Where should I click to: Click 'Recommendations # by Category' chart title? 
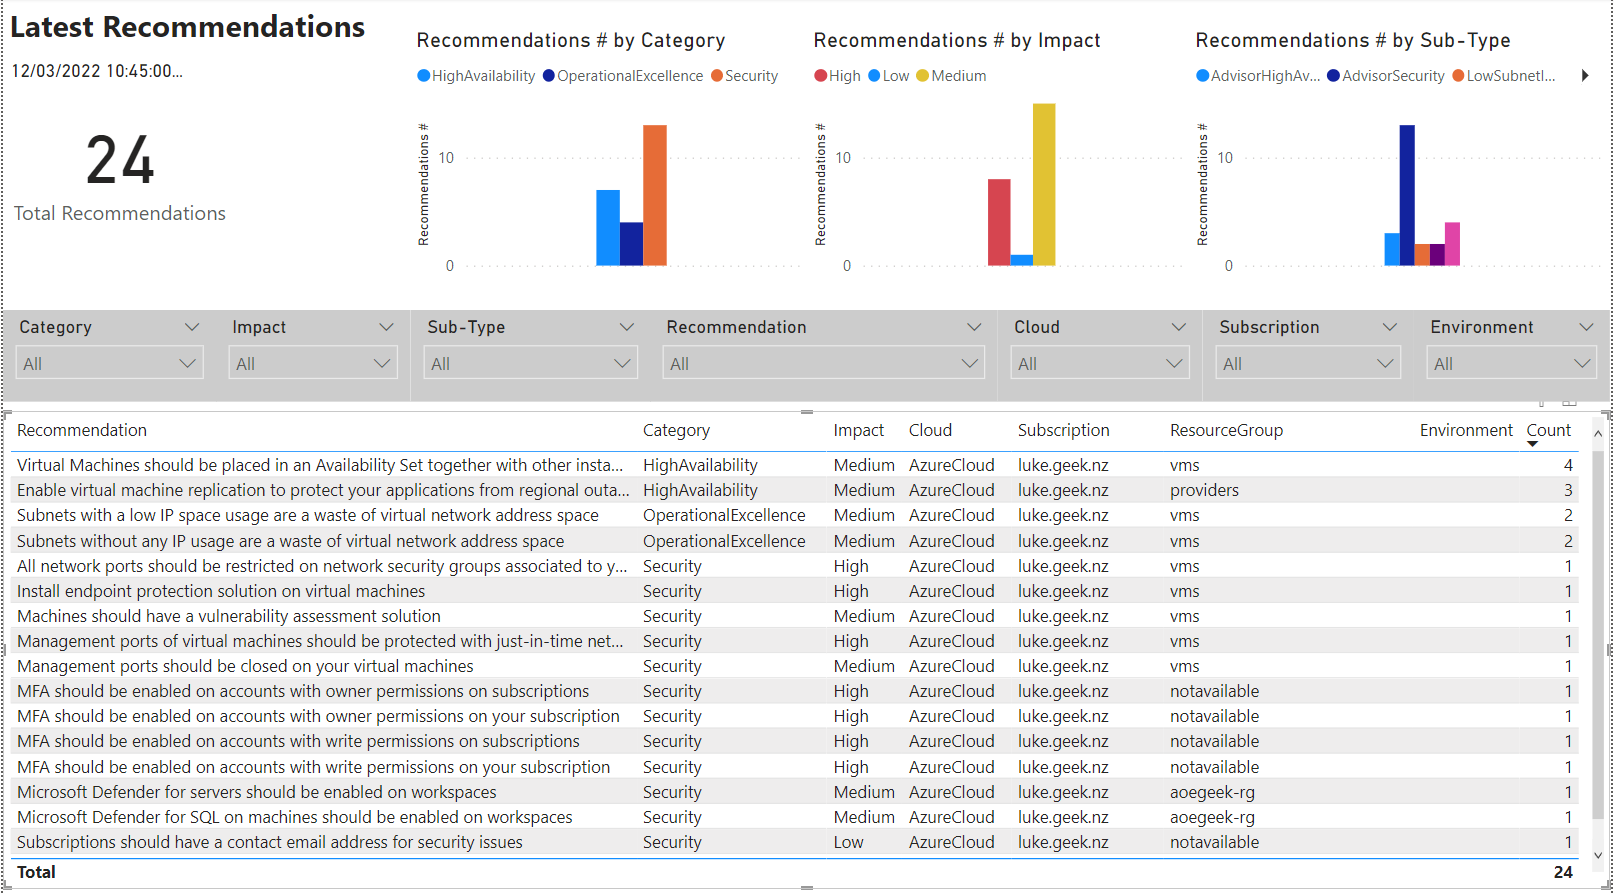pos(571,40)
